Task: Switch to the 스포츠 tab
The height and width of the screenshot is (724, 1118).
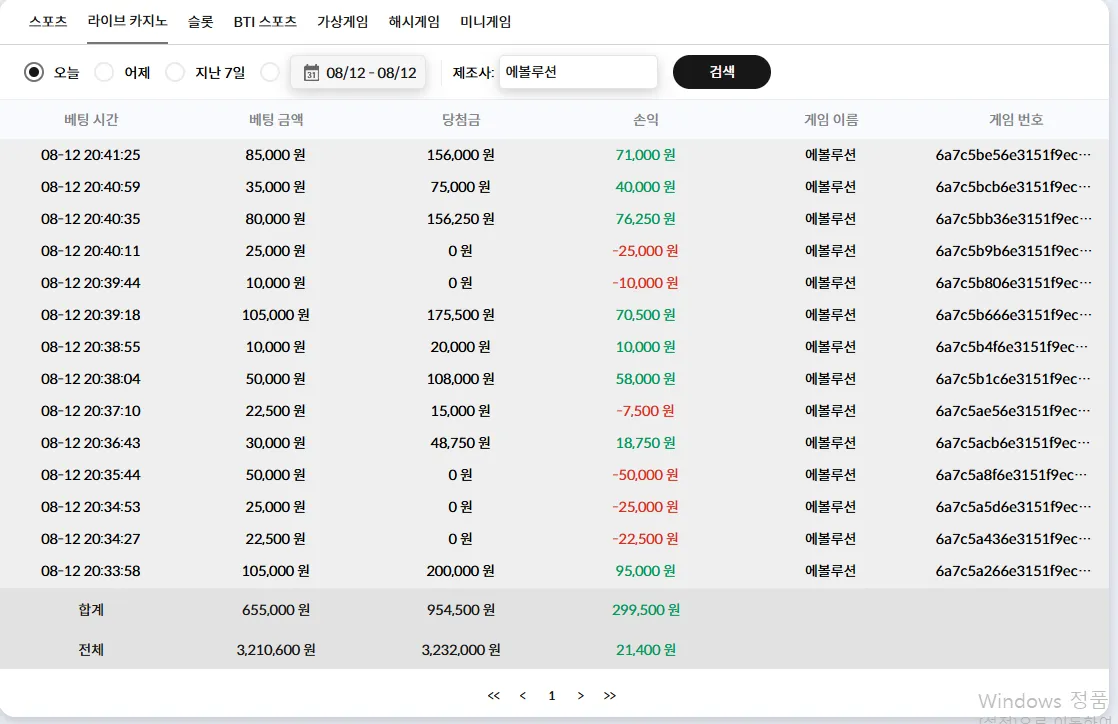Action: pos(48,21)
